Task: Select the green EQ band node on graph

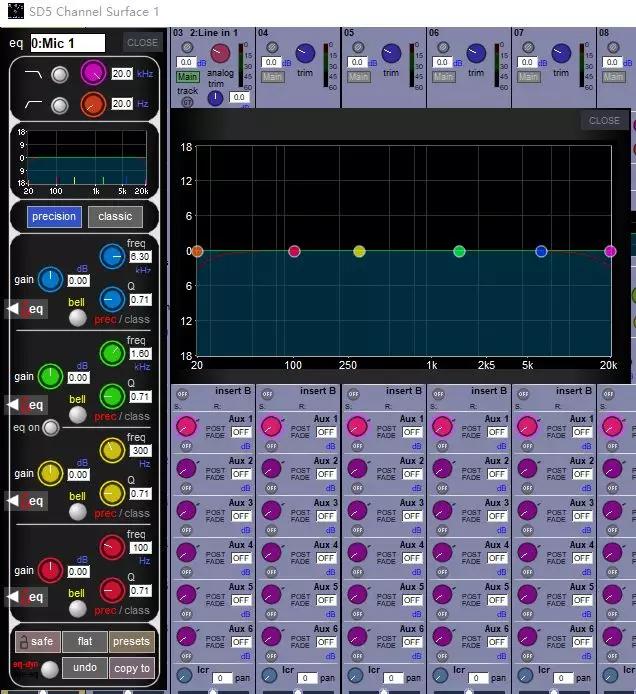Action: tap(459, 251)
